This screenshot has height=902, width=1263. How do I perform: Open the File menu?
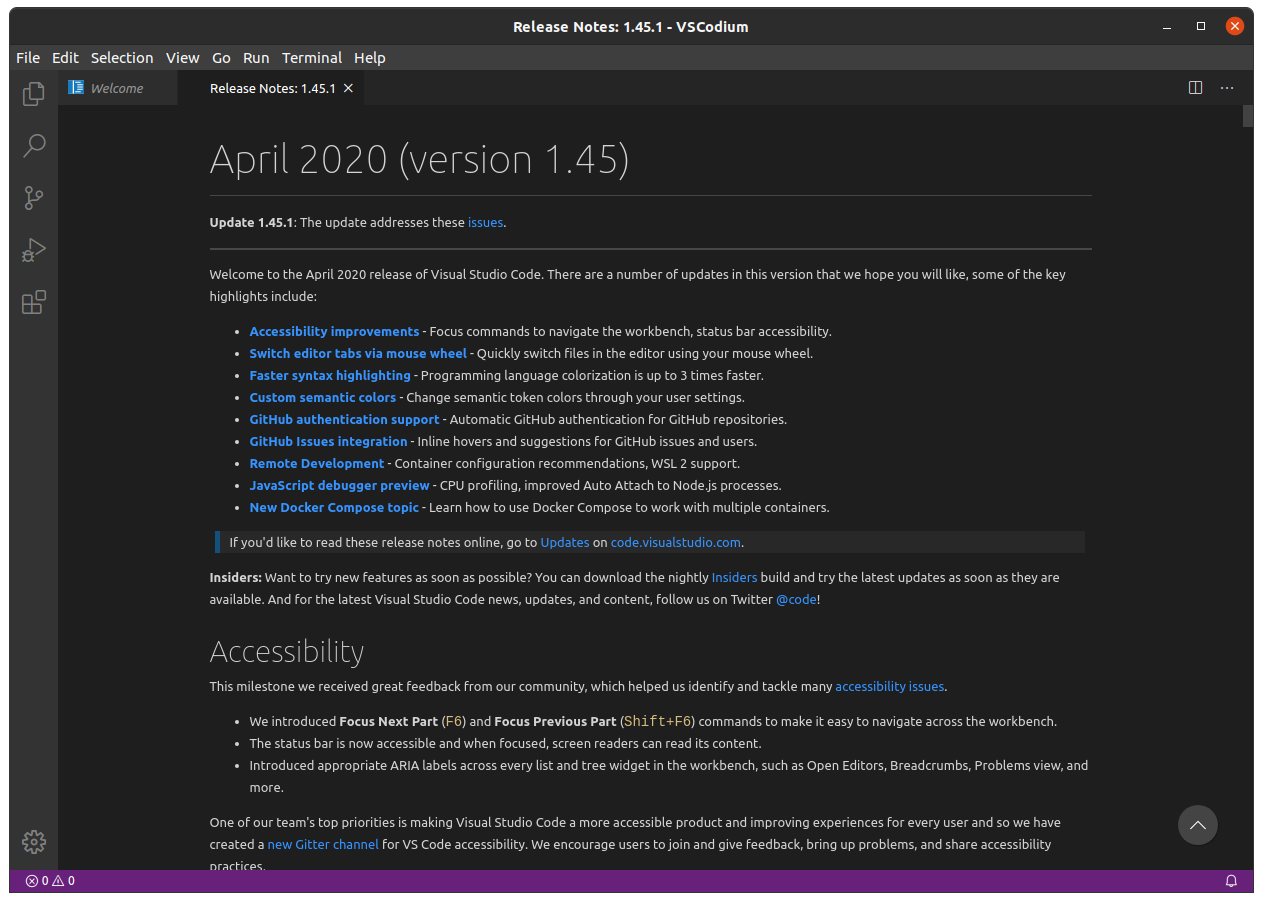28,58
